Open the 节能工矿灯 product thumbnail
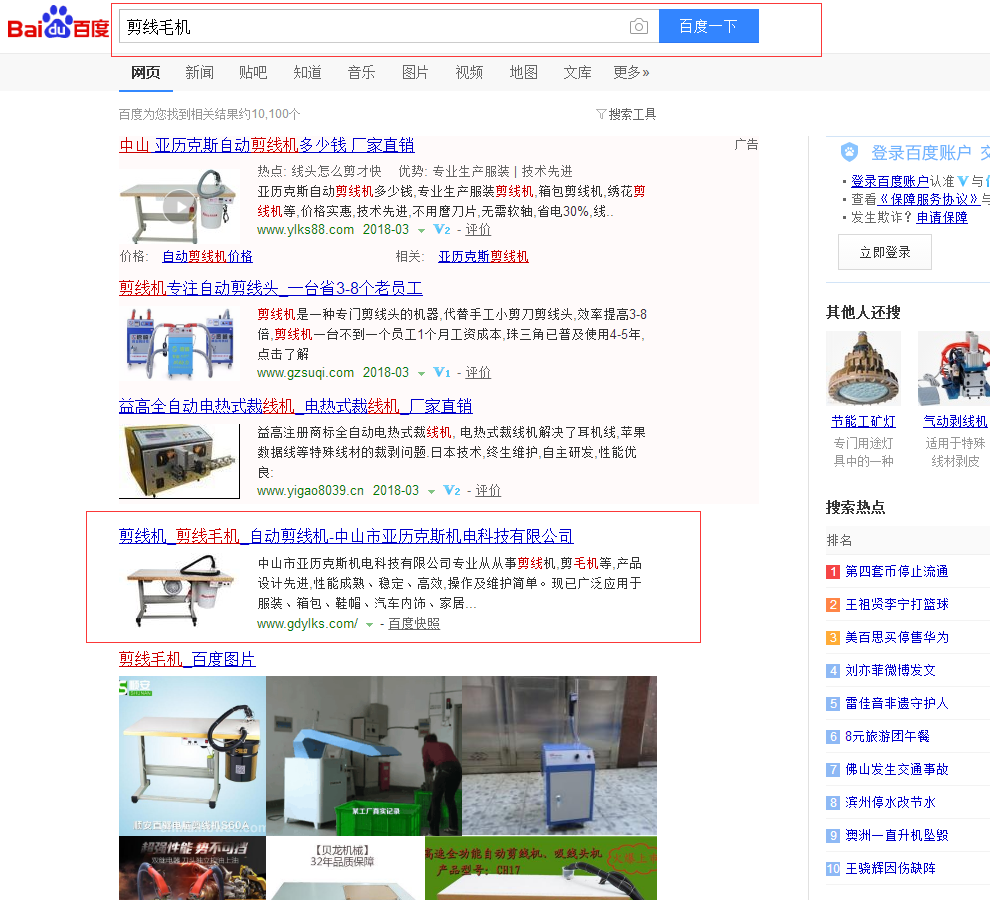 [863, 368]
